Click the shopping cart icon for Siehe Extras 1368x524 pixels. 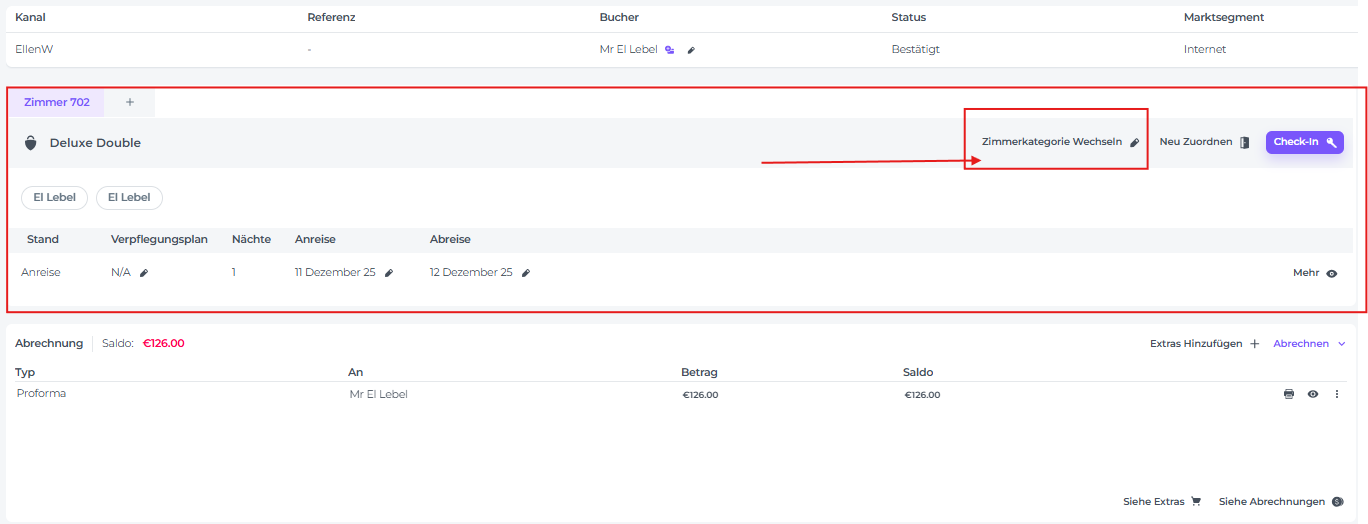coord(1196,502)
